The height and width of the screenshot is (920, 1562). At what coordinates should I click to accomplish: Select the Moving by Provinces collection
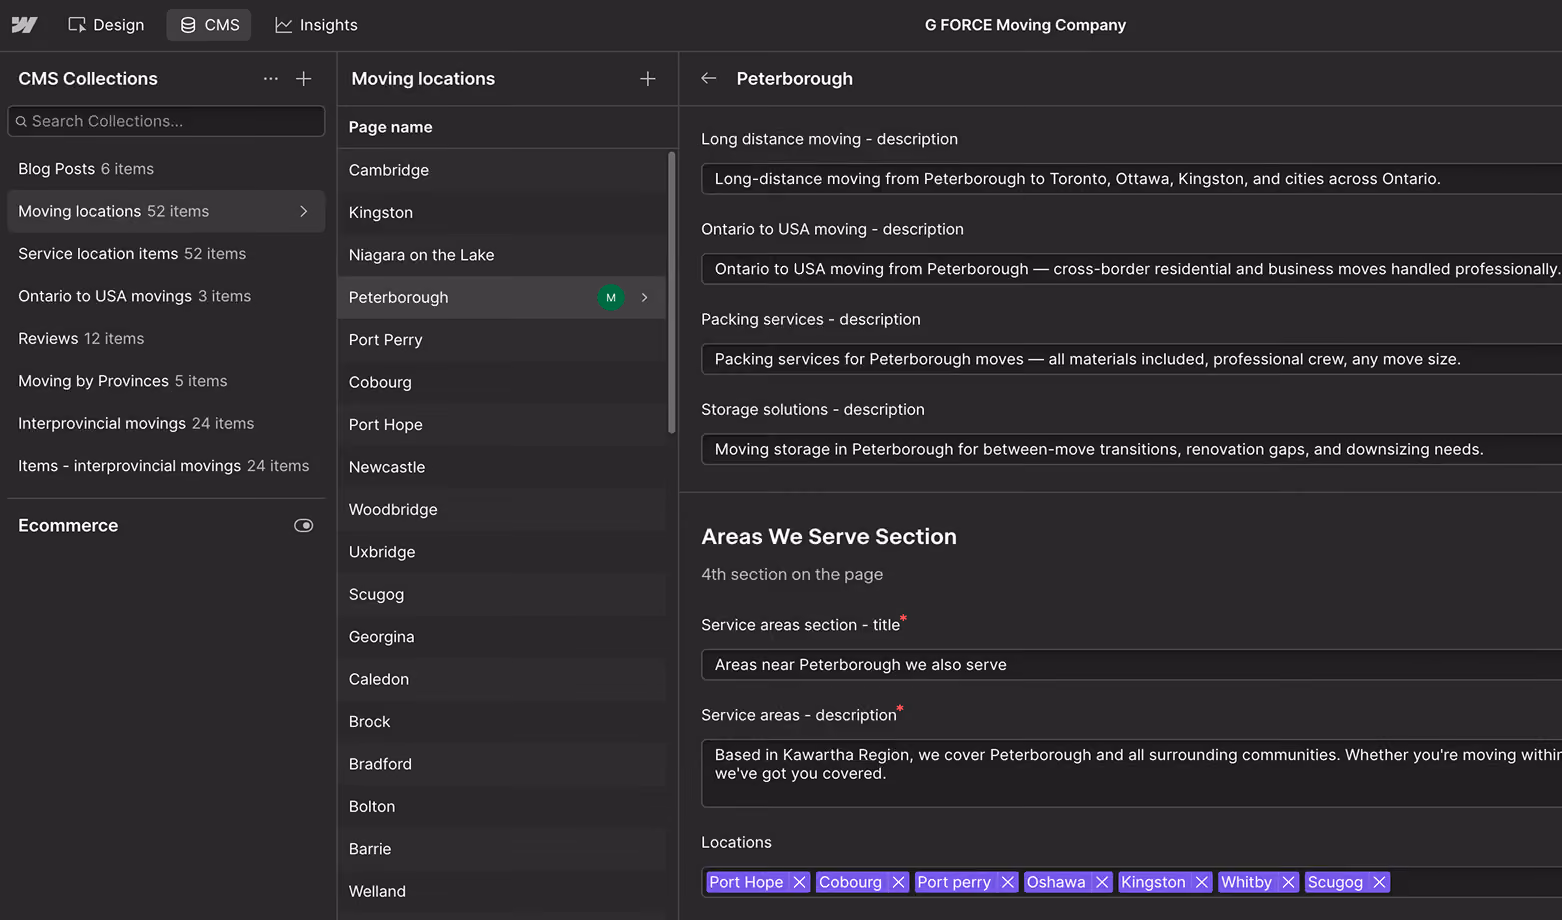(166, 381)
